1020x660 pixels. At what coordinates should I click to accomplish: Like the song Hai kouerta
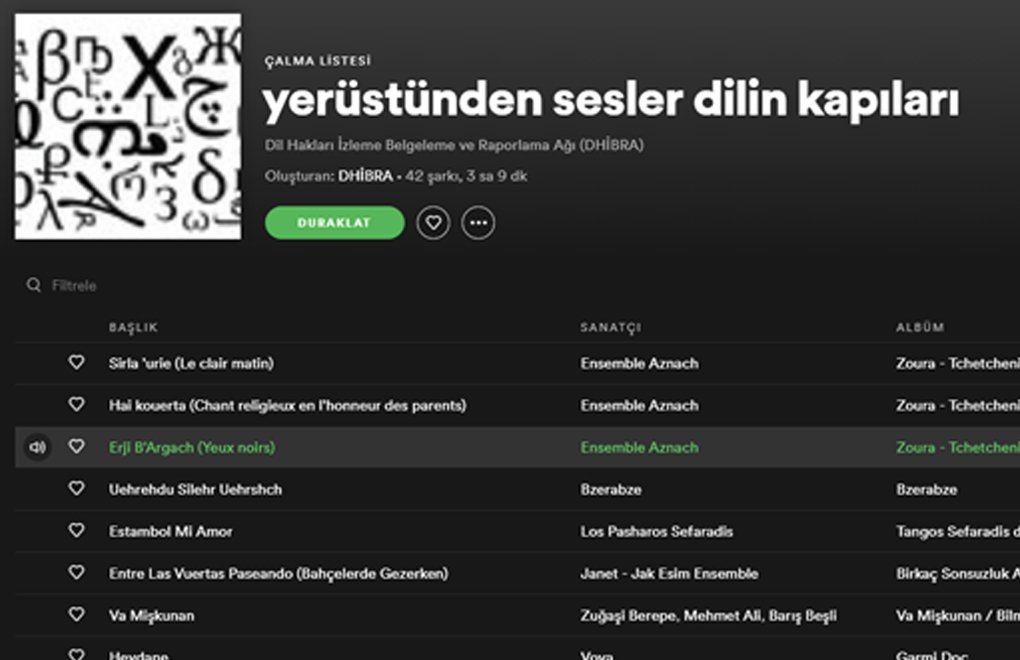point(76,405)
